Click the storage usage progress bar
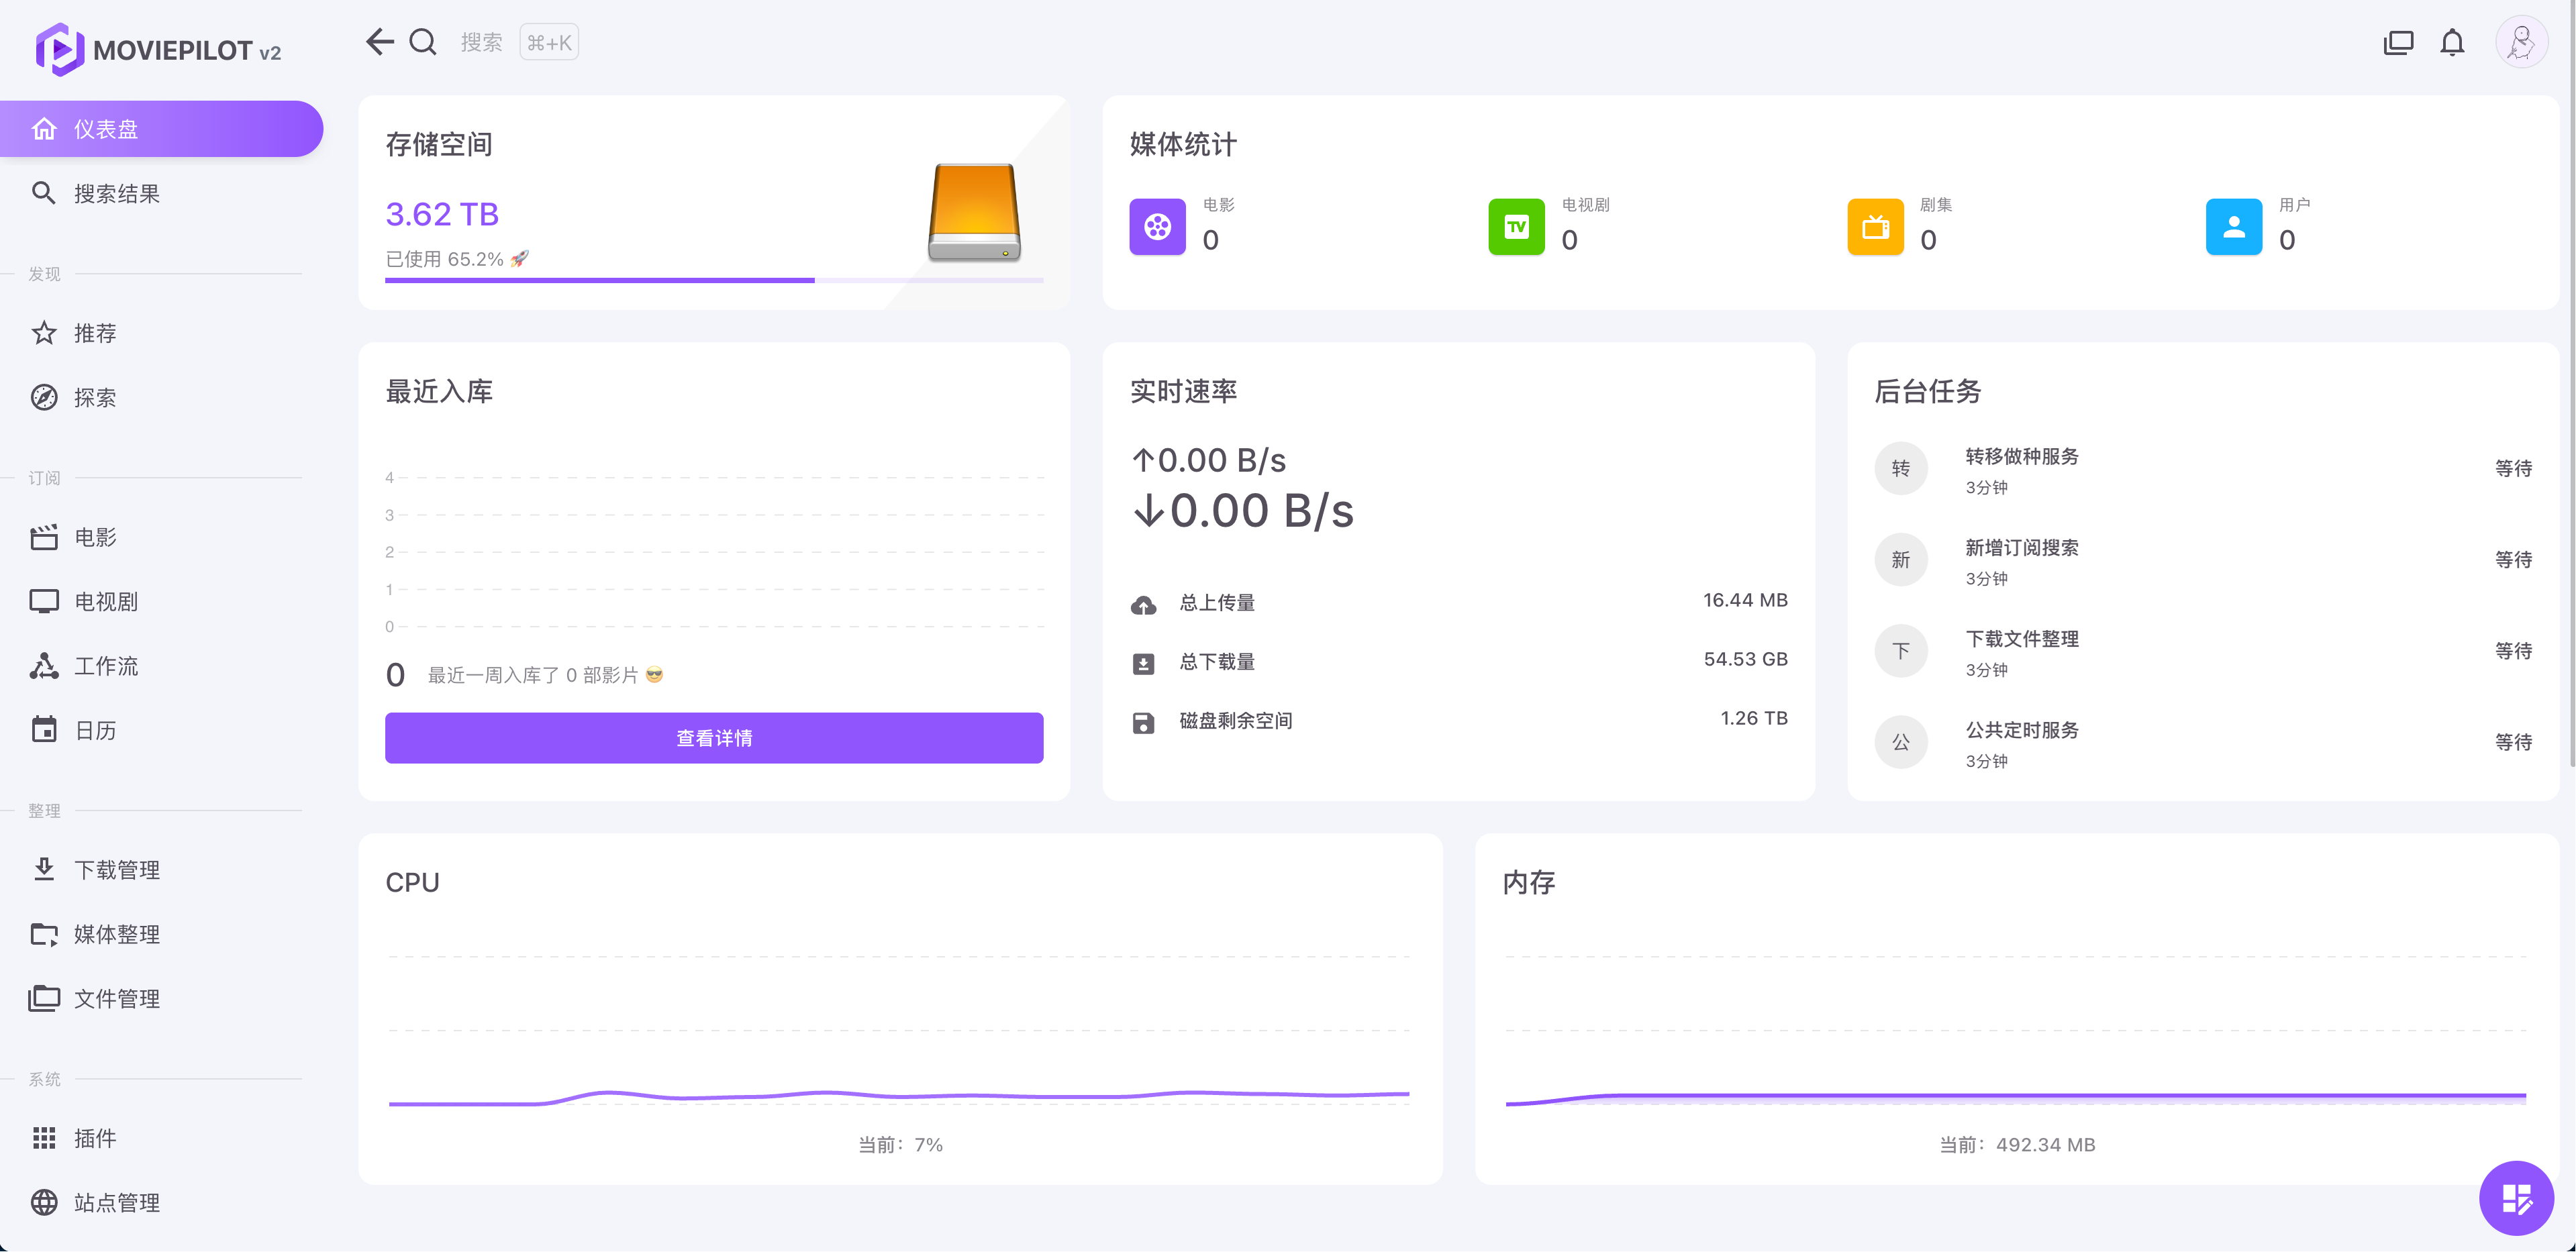The width and height of the screenshot is (2576, 1252). pyautogui.click(x=714, y=280)
